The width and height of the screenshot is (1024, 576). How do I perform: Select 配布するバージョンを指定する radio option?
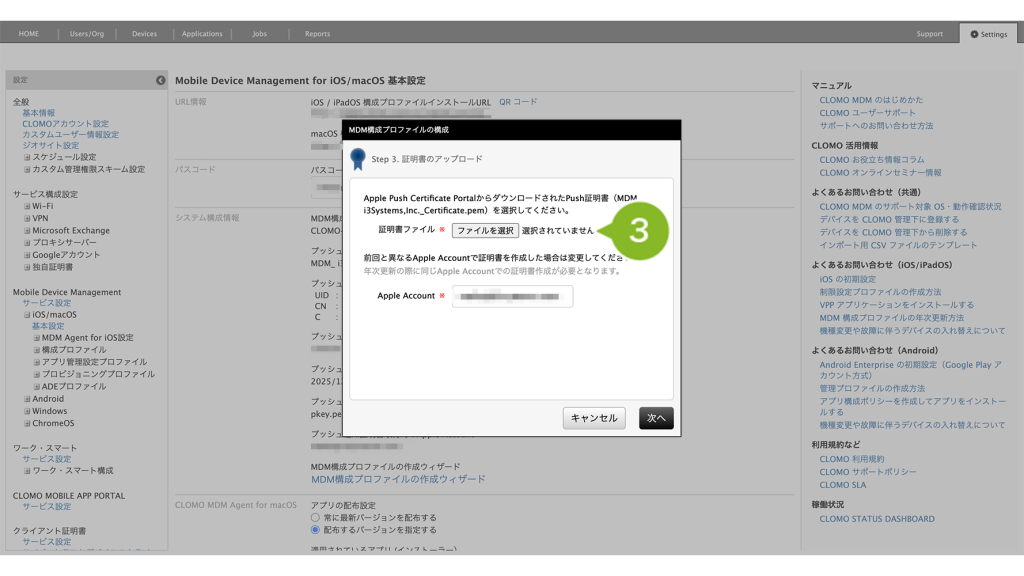[x=316, y=530]
